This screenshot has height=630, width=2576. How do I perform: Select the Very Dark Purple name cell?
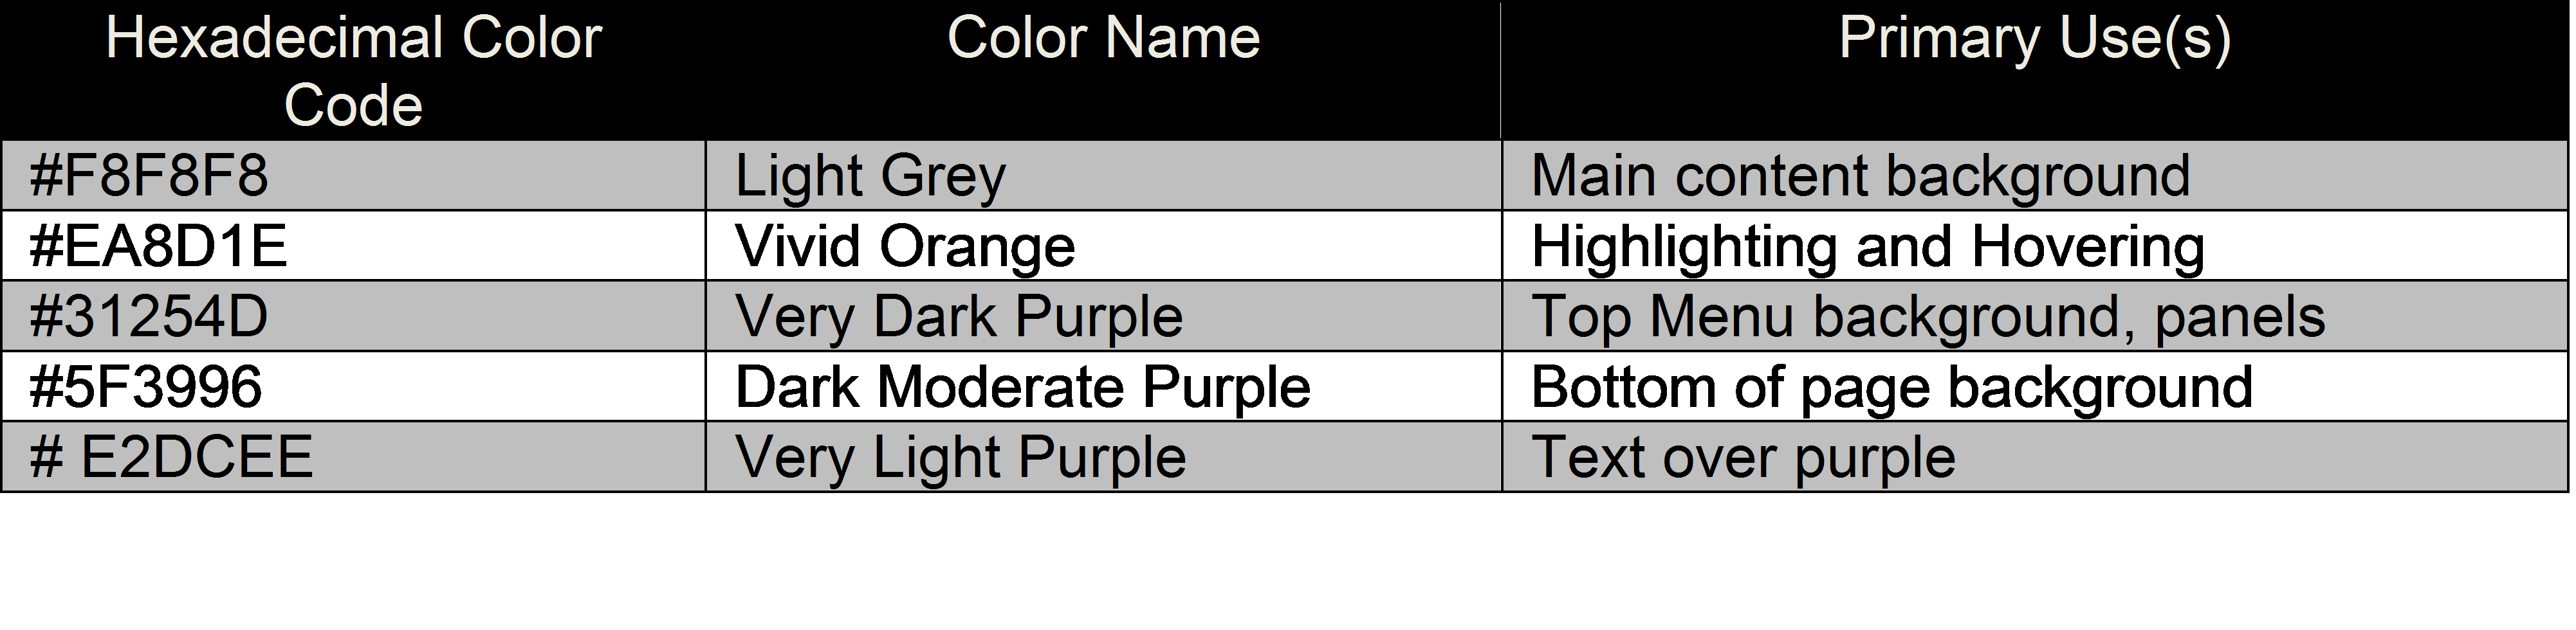click(959, 317)
